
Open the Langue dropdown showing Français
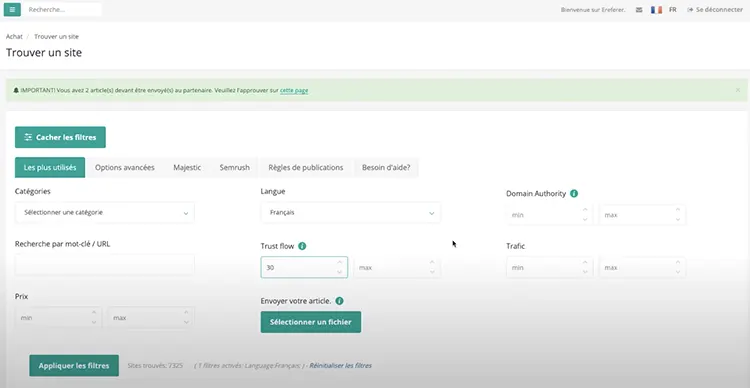tap(351, 212)
